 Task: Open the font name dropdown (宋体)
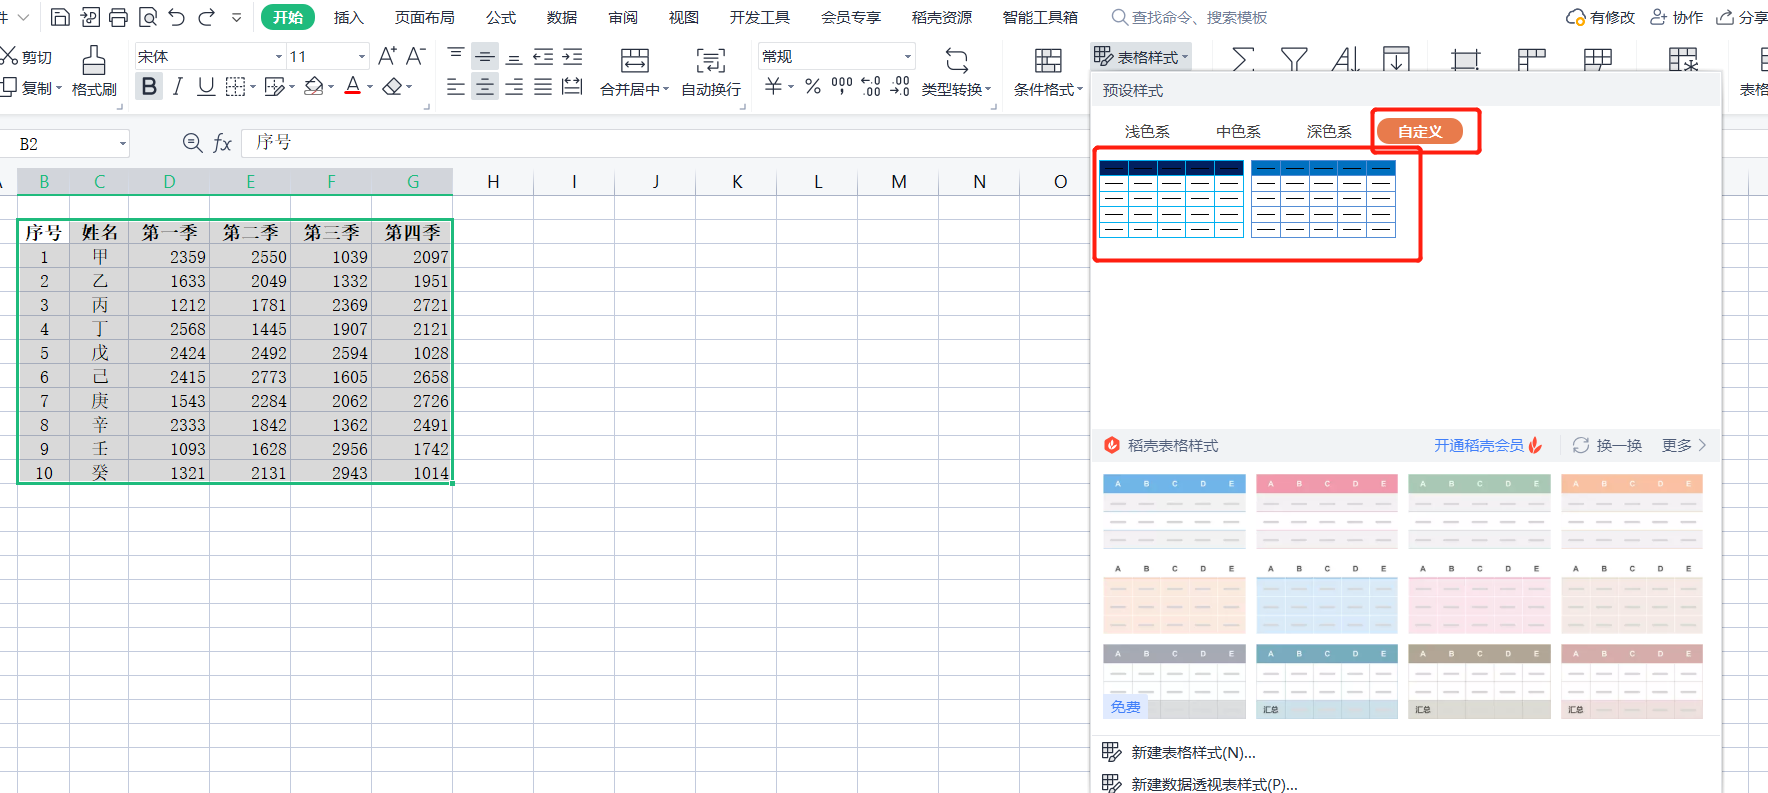279,57
